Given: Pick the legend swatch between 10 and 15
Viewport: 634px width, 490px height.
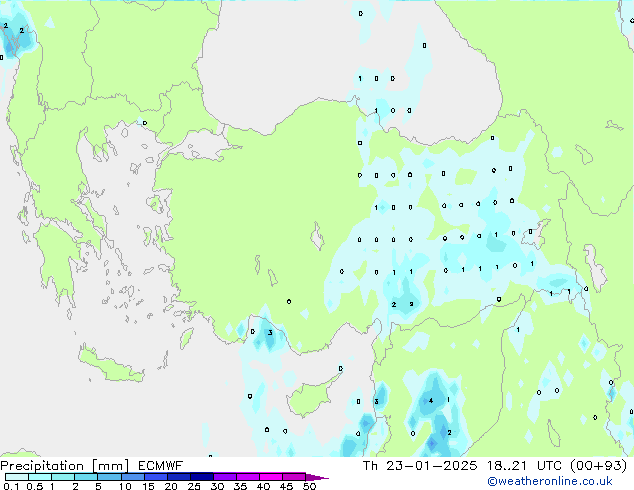Looking at the screenshot, I should point(132,477).
